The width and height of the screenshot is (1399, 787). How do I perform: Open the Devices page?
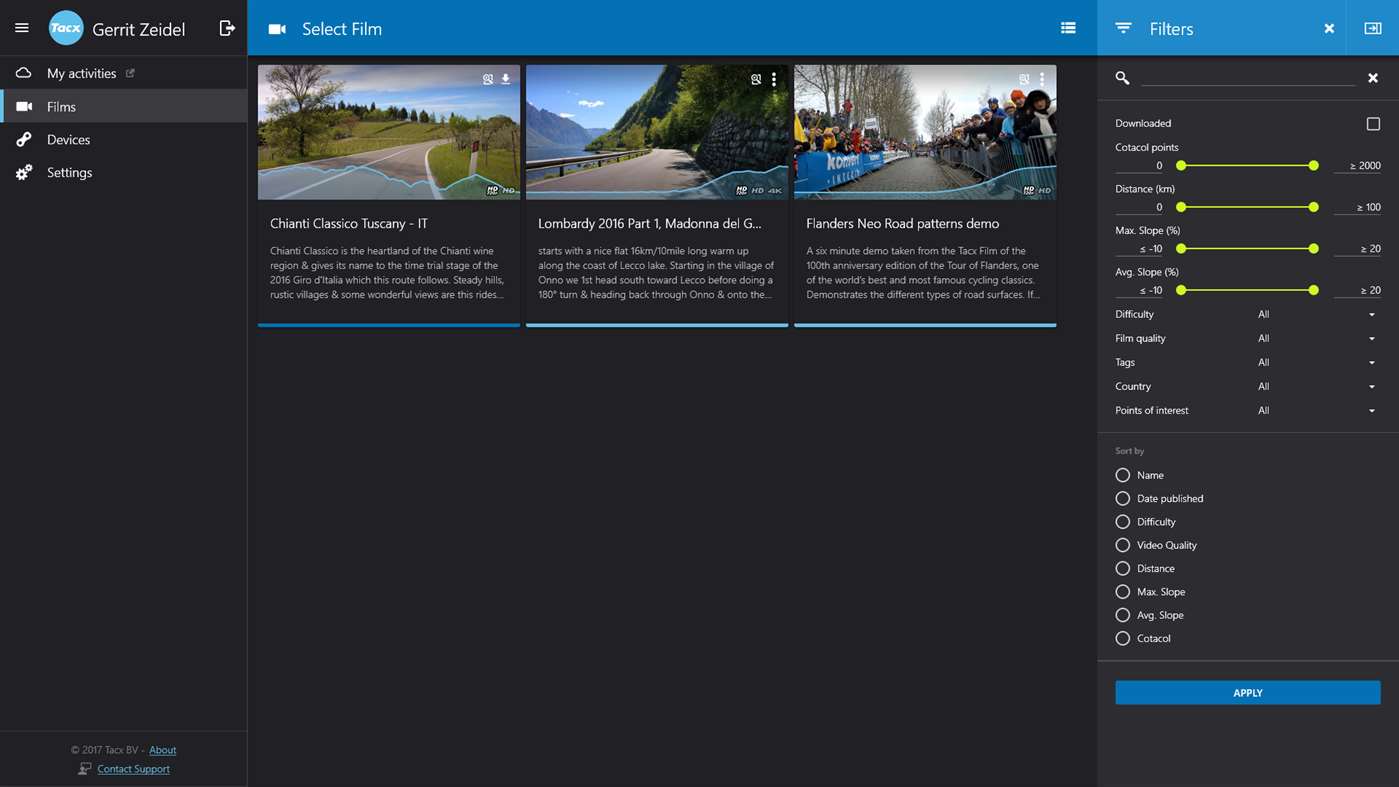[x=124, y=139]
